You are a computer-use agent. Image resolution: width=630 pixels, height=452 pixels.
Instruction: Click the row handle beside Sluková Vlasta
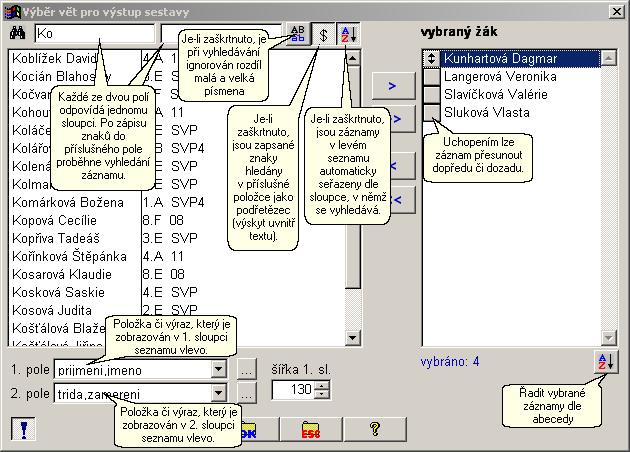tap(432, 112)
